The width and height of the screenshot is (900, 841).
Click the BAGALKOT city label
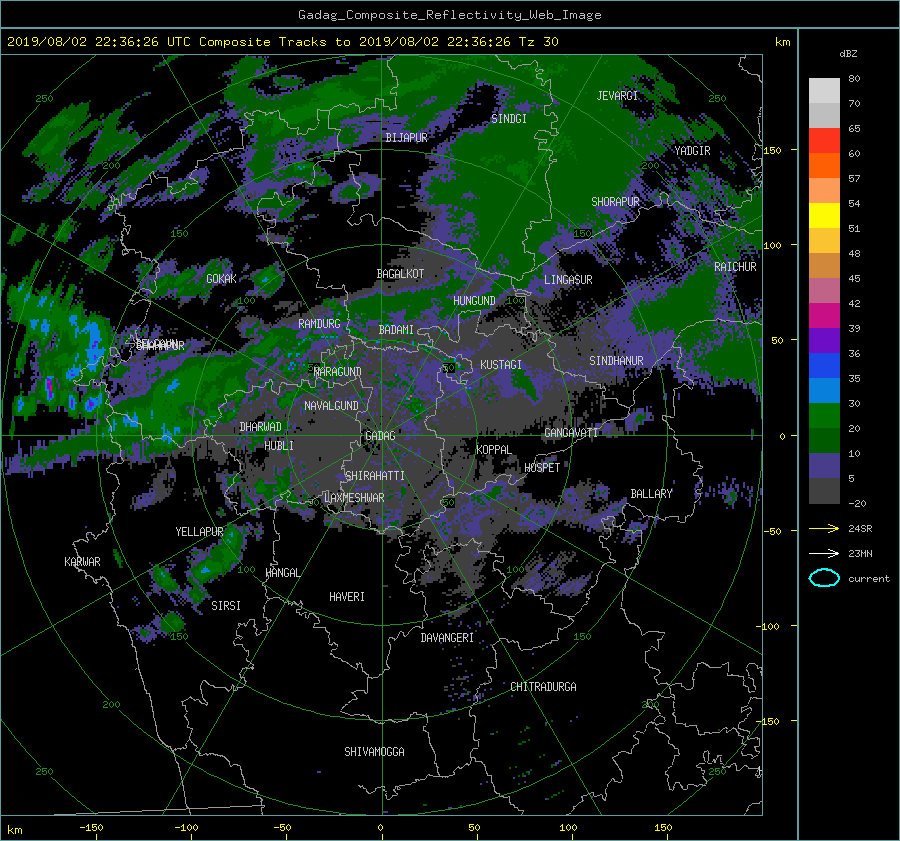click(x=400, y=274)
